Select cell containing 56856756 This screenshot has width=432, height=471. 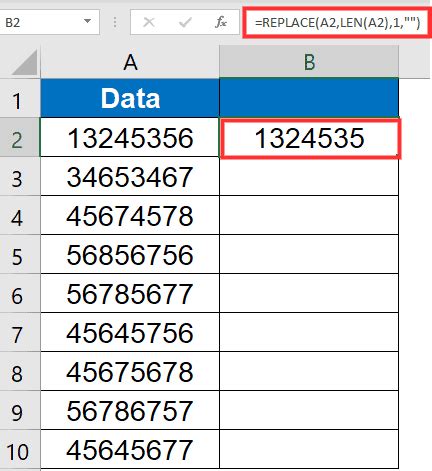130,255
